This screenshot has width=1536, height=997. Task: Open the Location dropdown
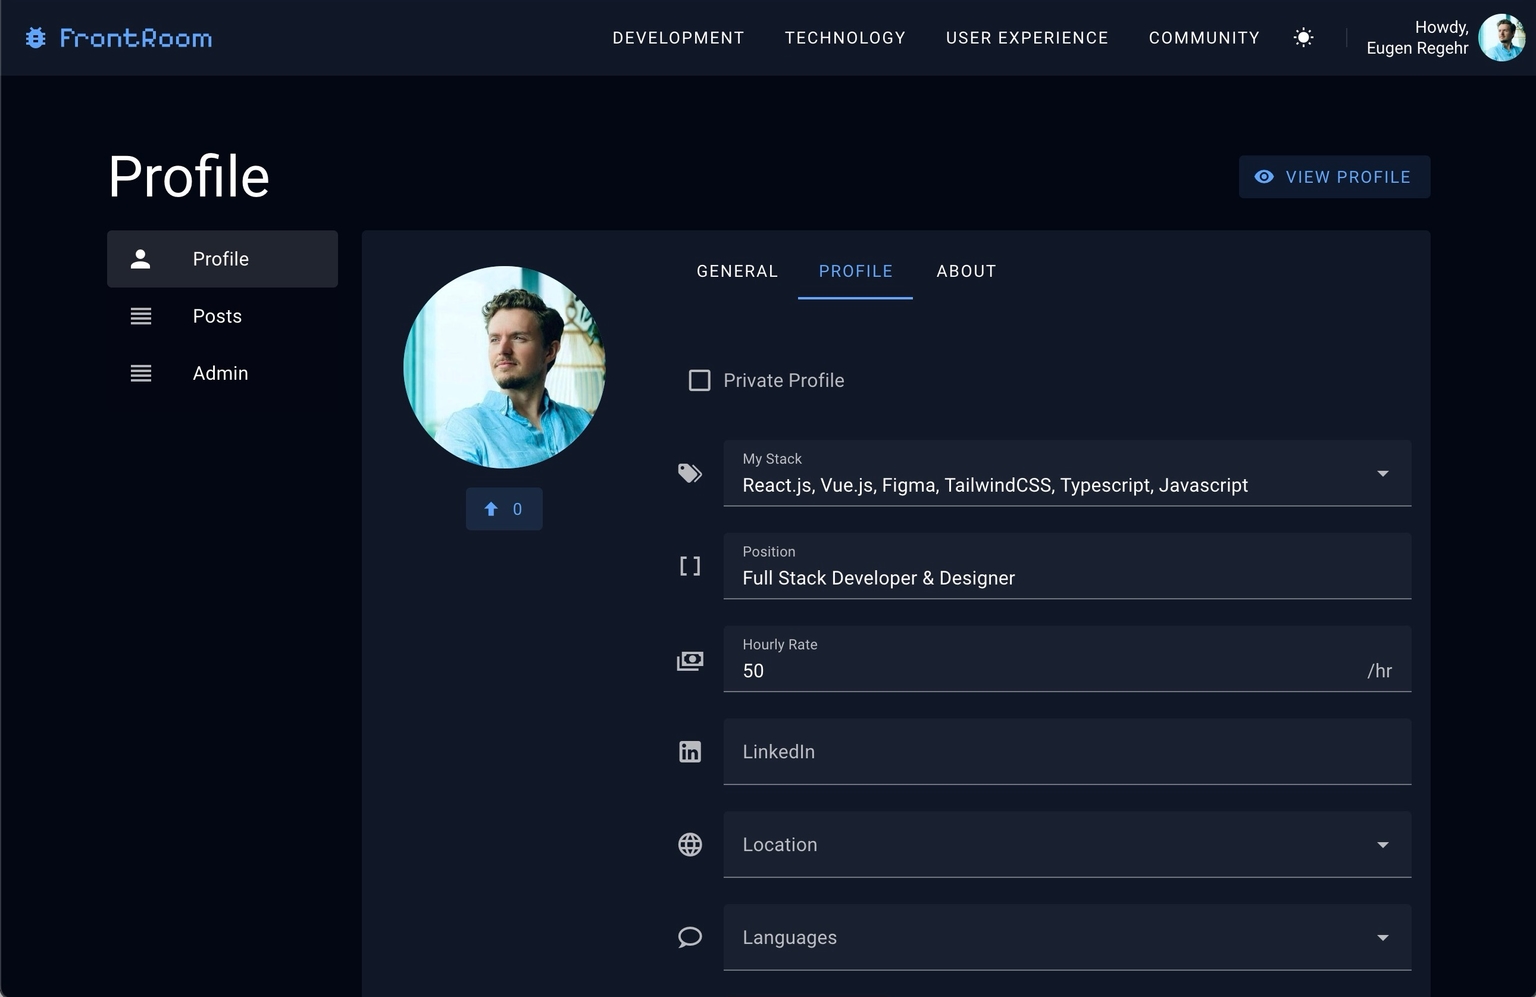click(1067, 845)
